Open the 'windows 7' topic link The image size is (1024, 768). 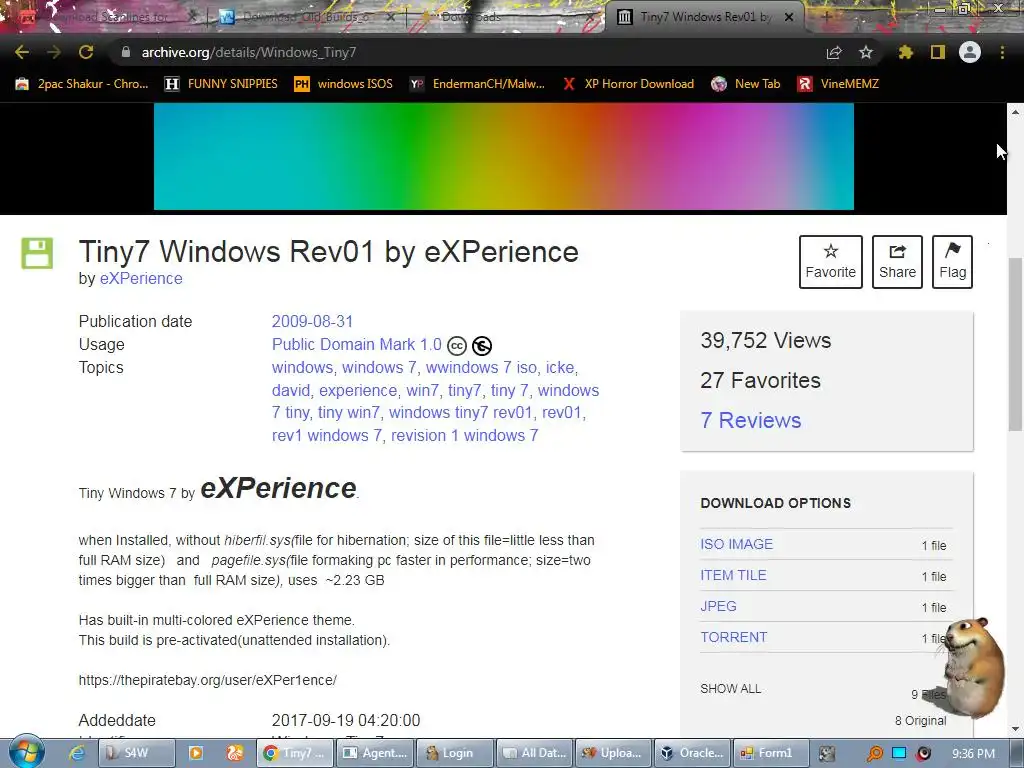(x=379, y=367)
